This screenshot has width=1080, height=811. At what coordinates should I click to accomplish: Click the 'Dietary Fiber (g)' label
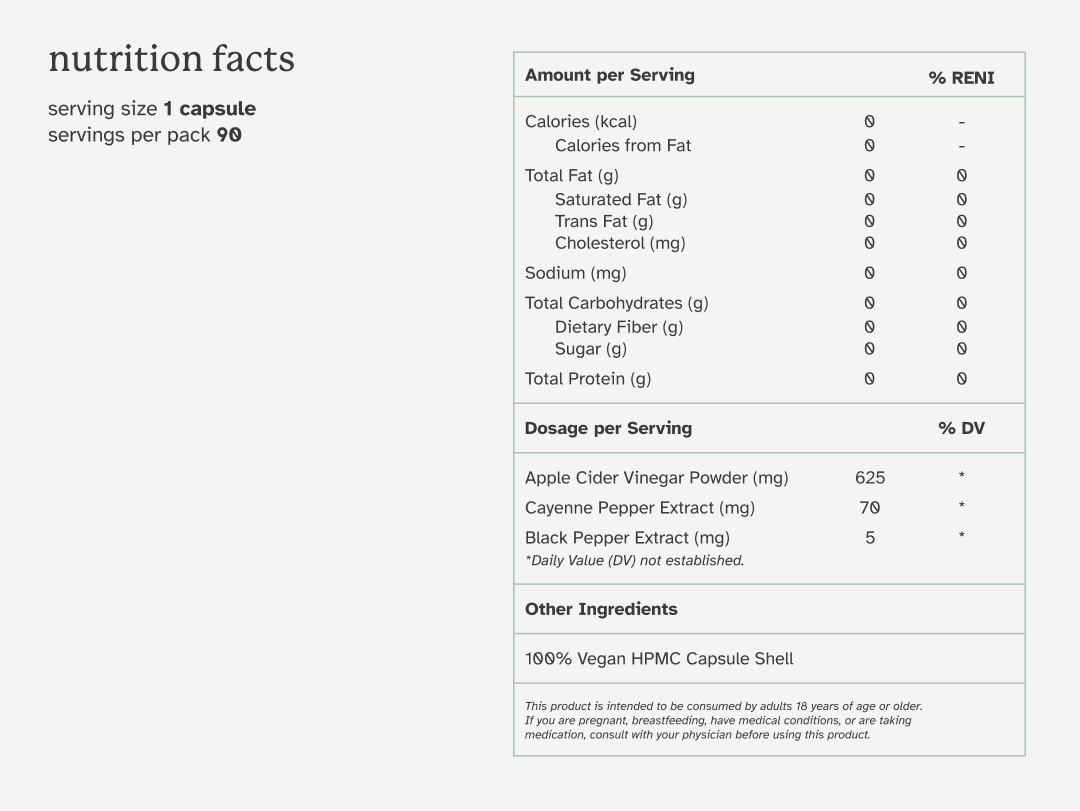point(619,327)
